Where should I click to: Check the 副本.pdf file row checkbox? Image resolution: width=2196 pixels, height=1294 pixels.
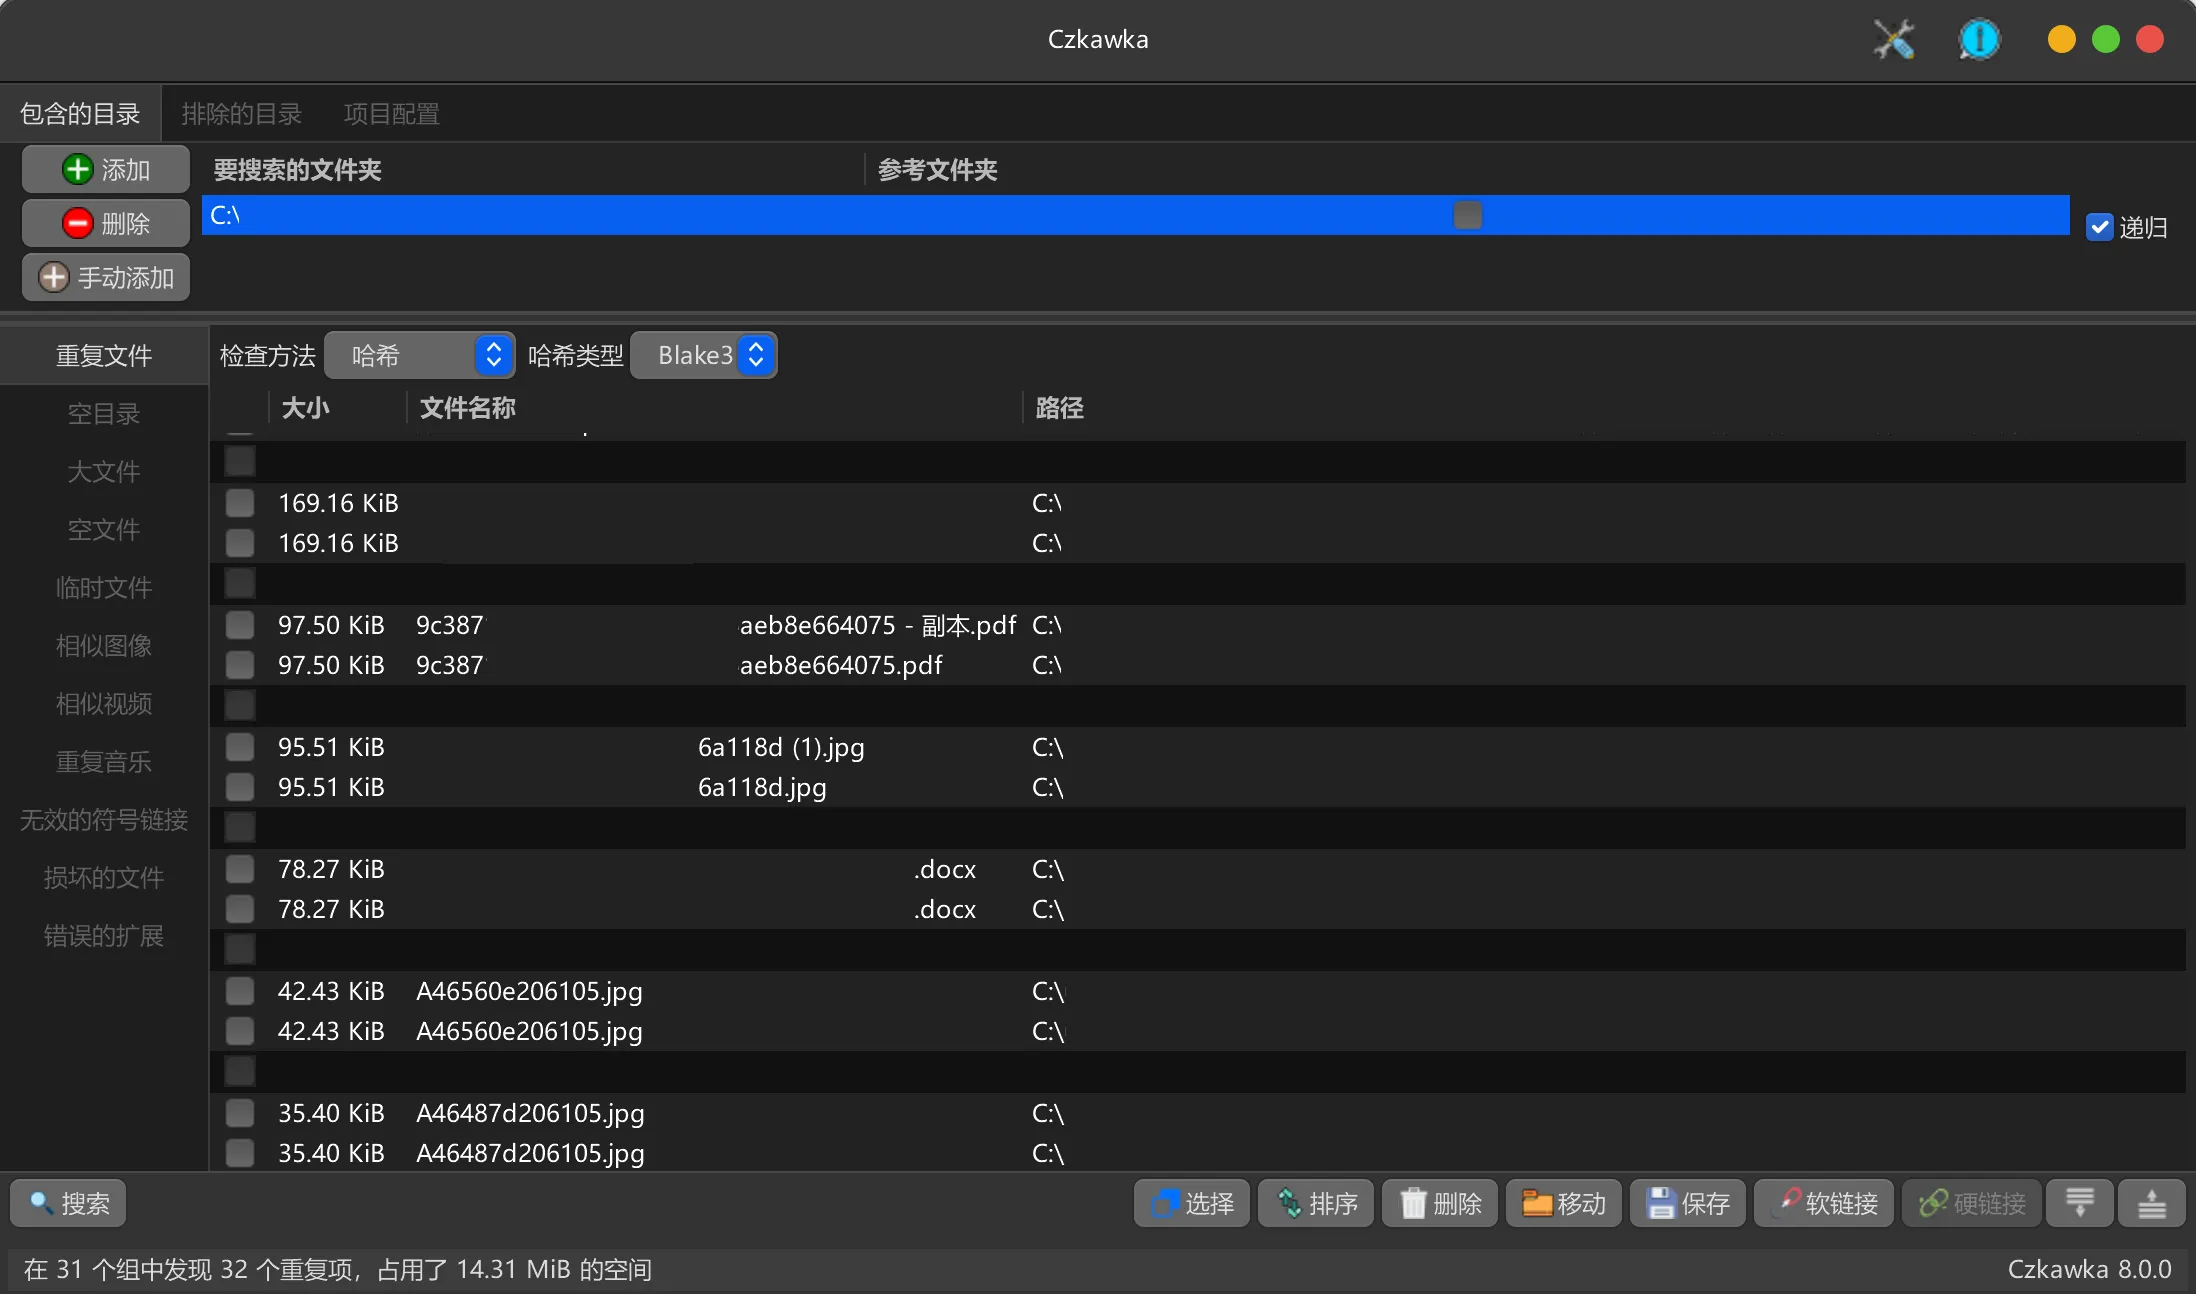(x=240, y=625)
